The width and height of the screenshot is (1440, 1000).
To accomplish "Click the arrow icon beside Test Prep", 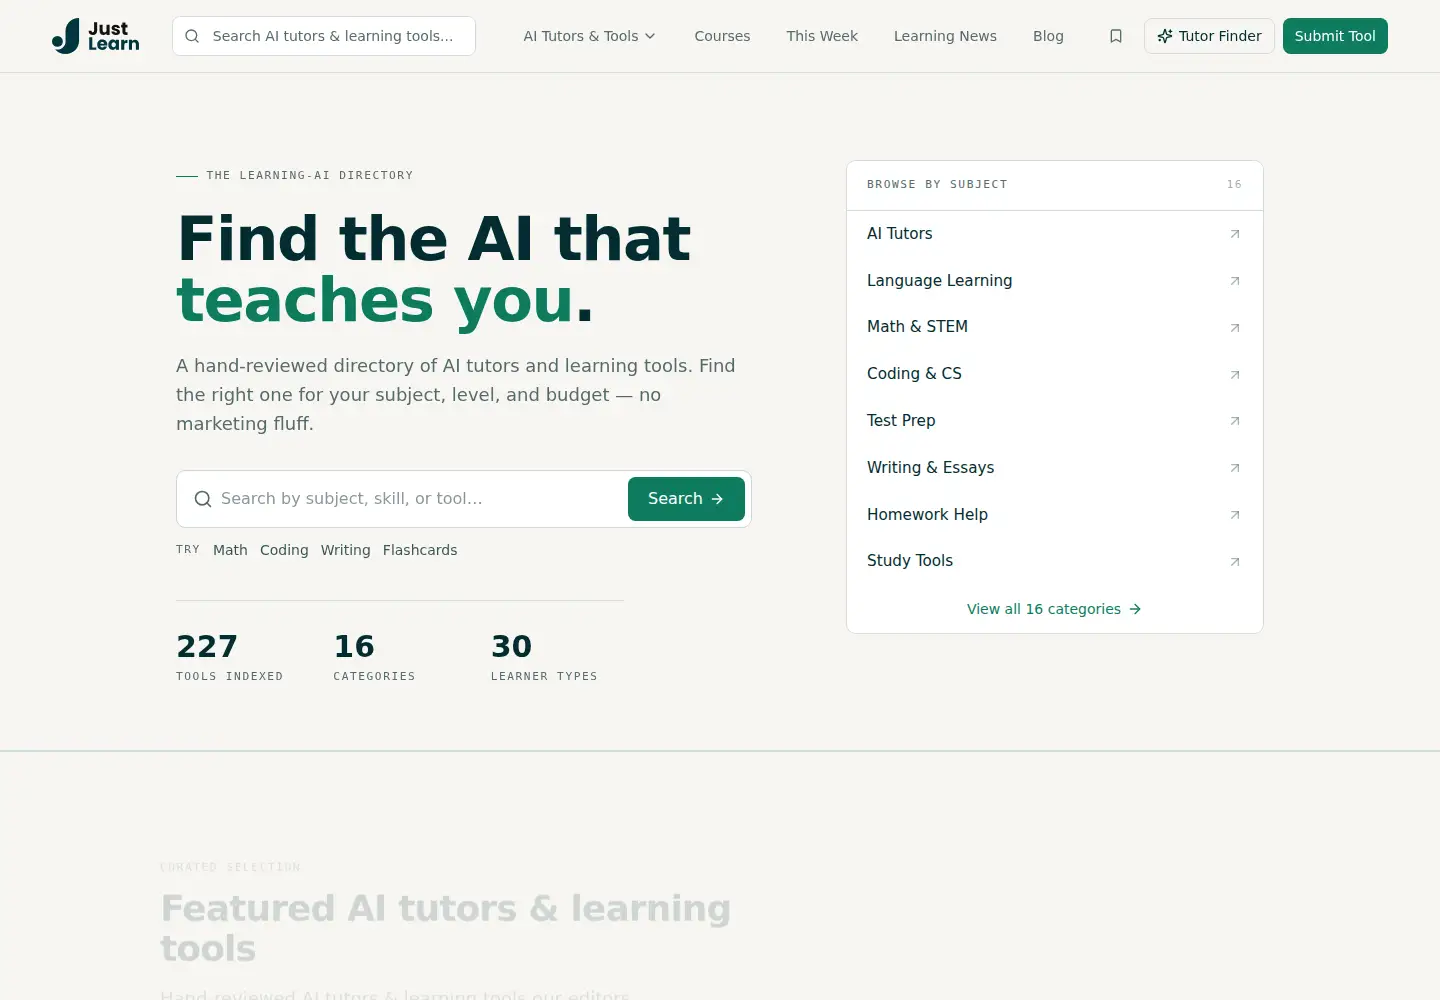I will click(1235, 421).
